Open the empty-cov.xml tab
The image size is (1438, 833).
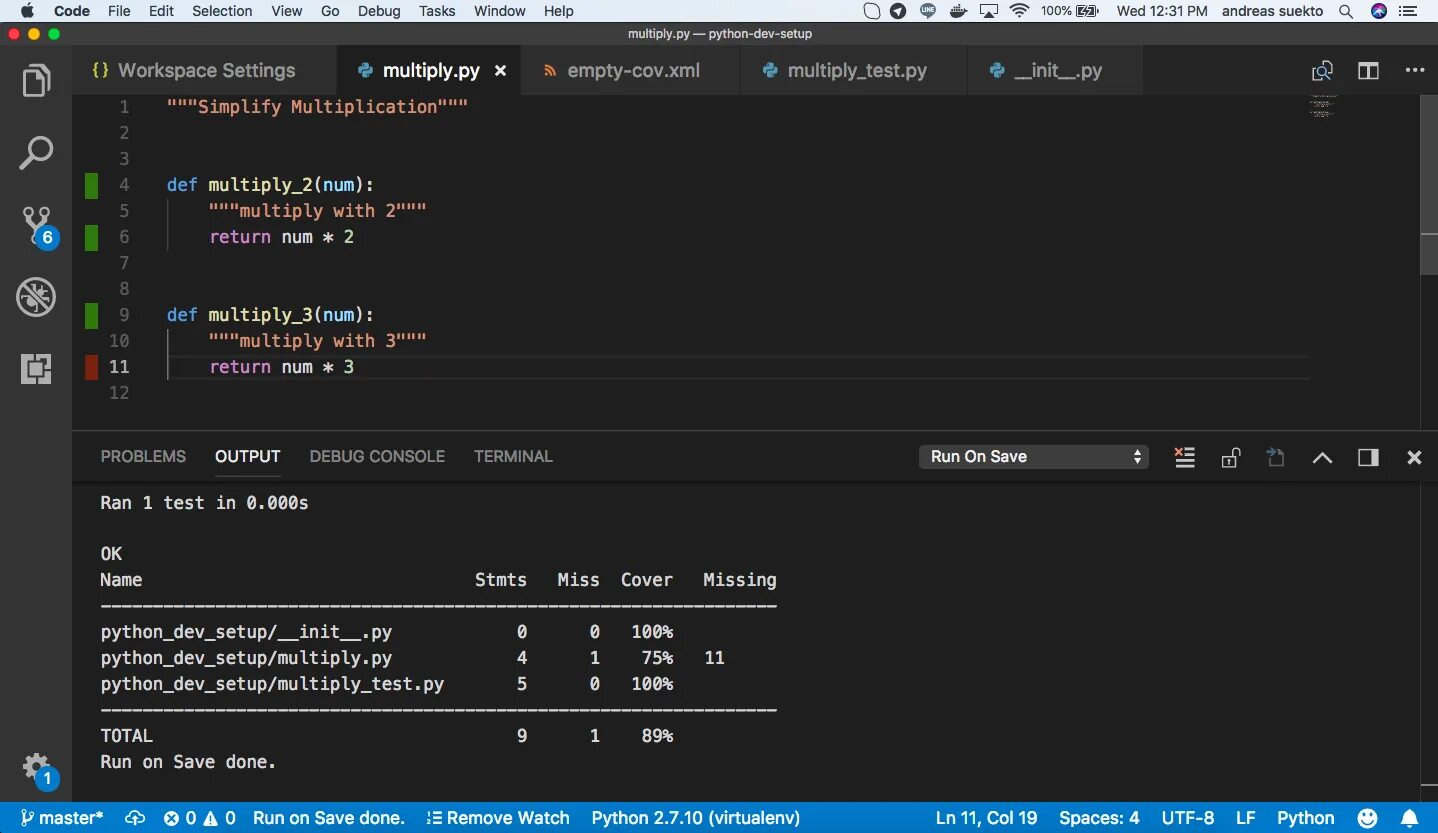click(x=632, y=71)
